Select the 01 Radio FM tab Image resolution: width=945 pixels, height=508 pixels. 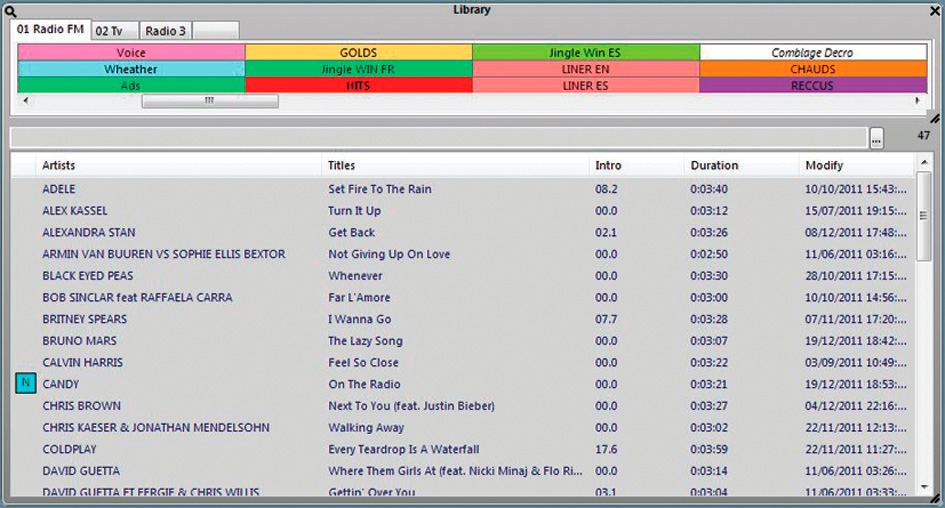tap(50, 30)
